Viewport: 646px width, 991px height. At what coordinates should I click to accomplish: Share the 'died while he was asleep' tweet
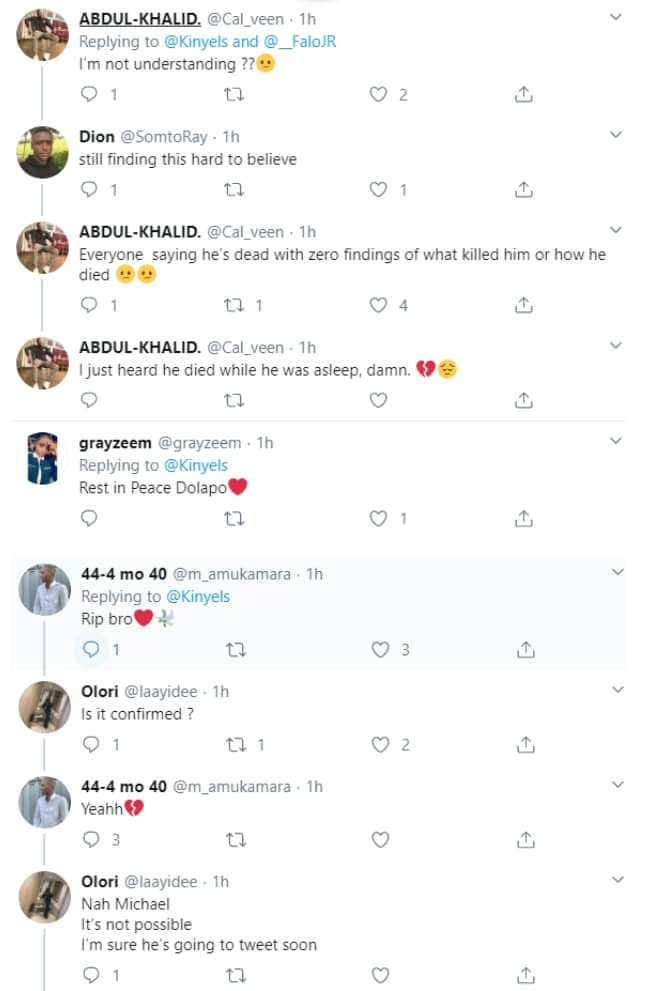coord(523,400)
